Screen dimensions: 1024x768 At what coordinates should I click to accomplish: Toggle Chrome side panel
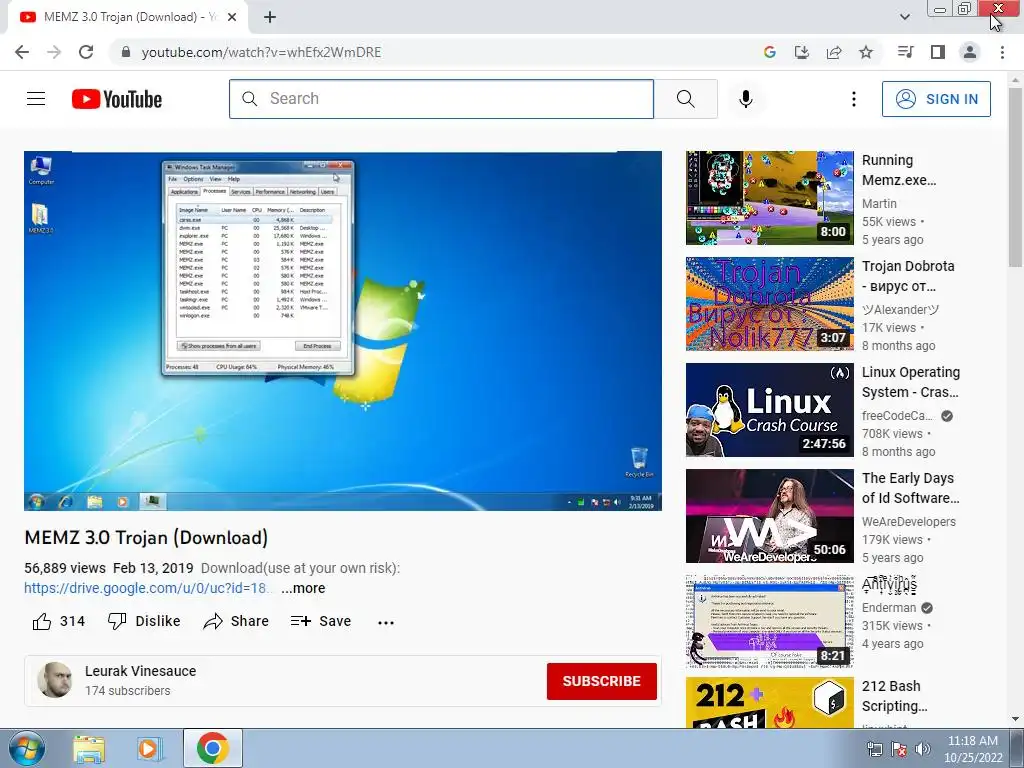point(938,52)
